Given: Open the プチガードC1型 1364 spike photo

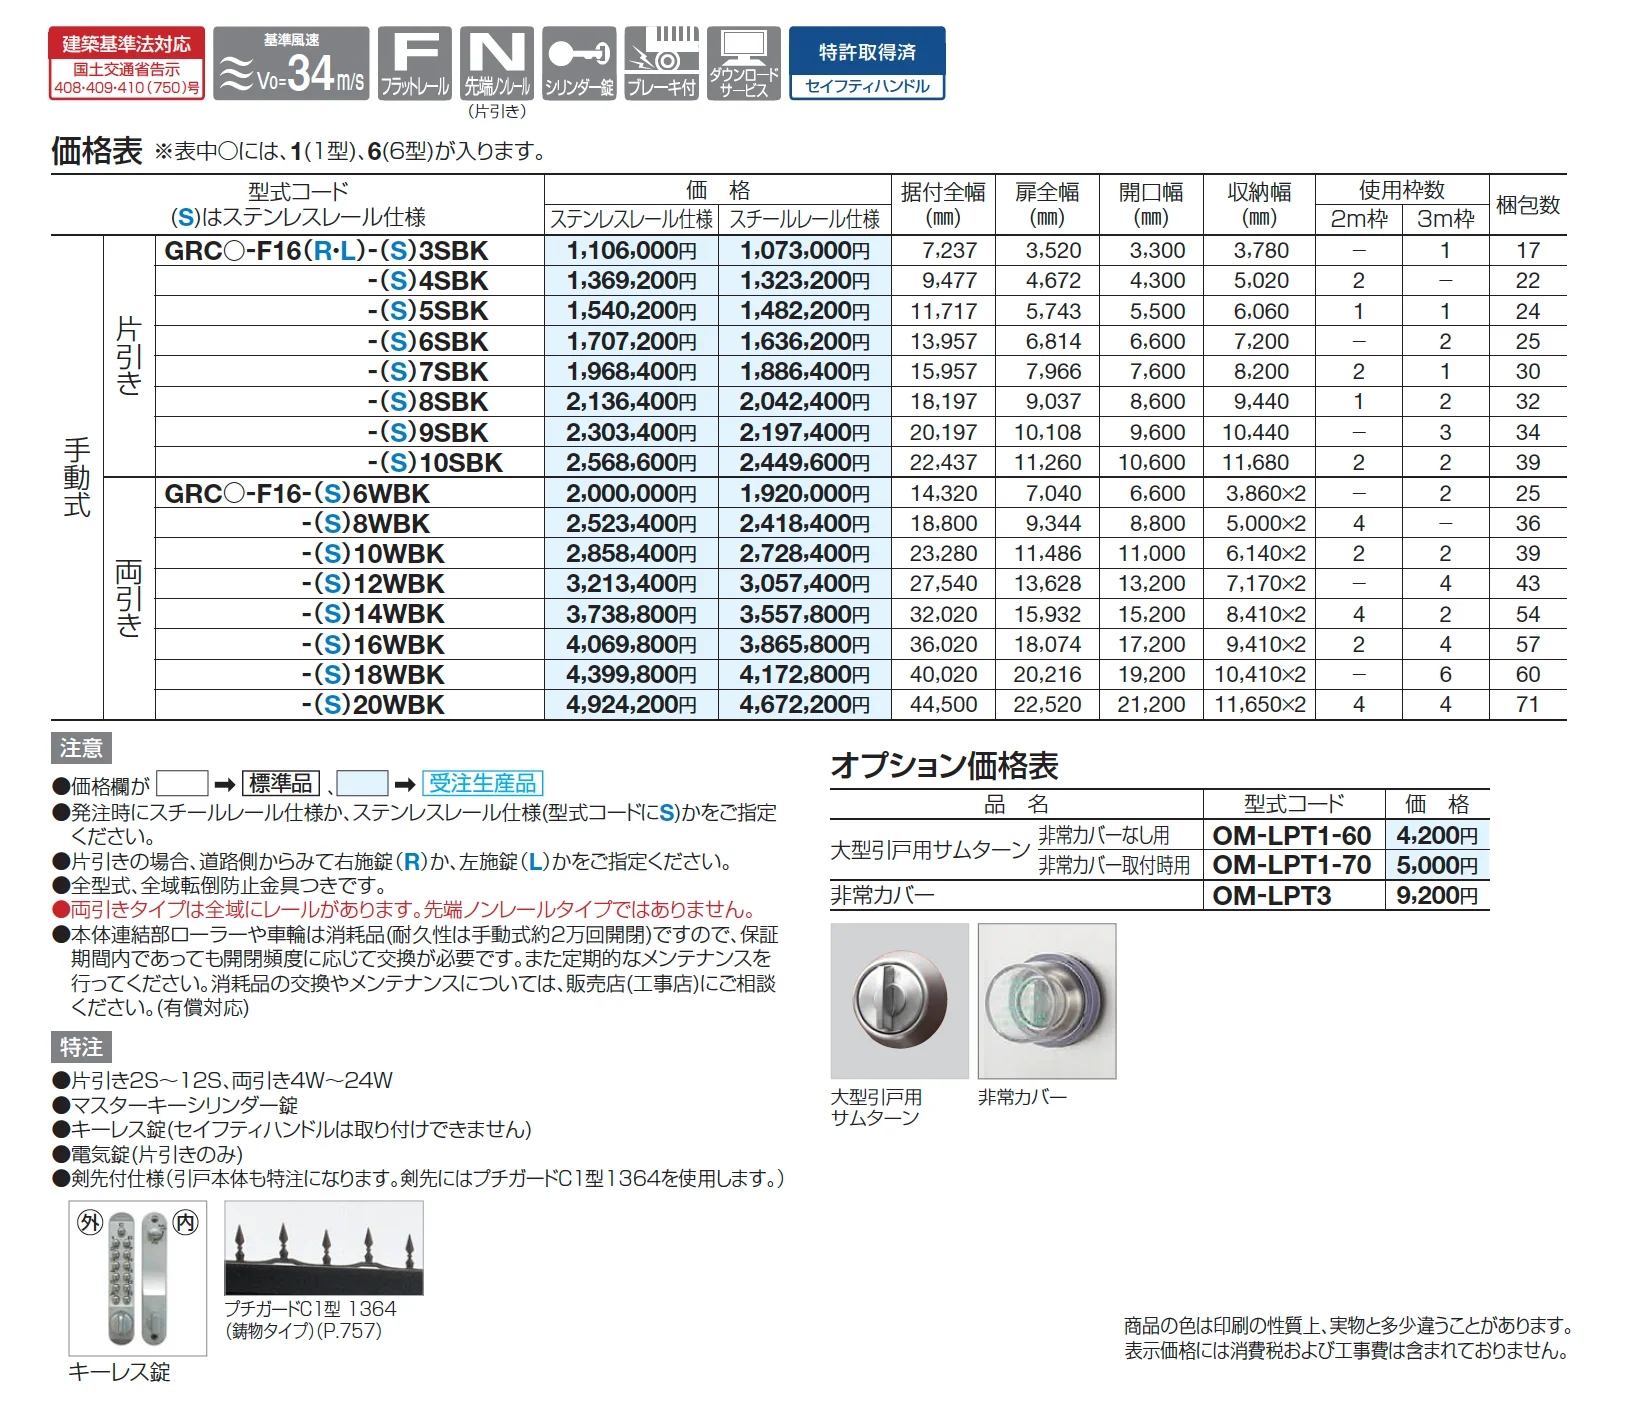Looking at the screenshot, I should point(324,1248).
